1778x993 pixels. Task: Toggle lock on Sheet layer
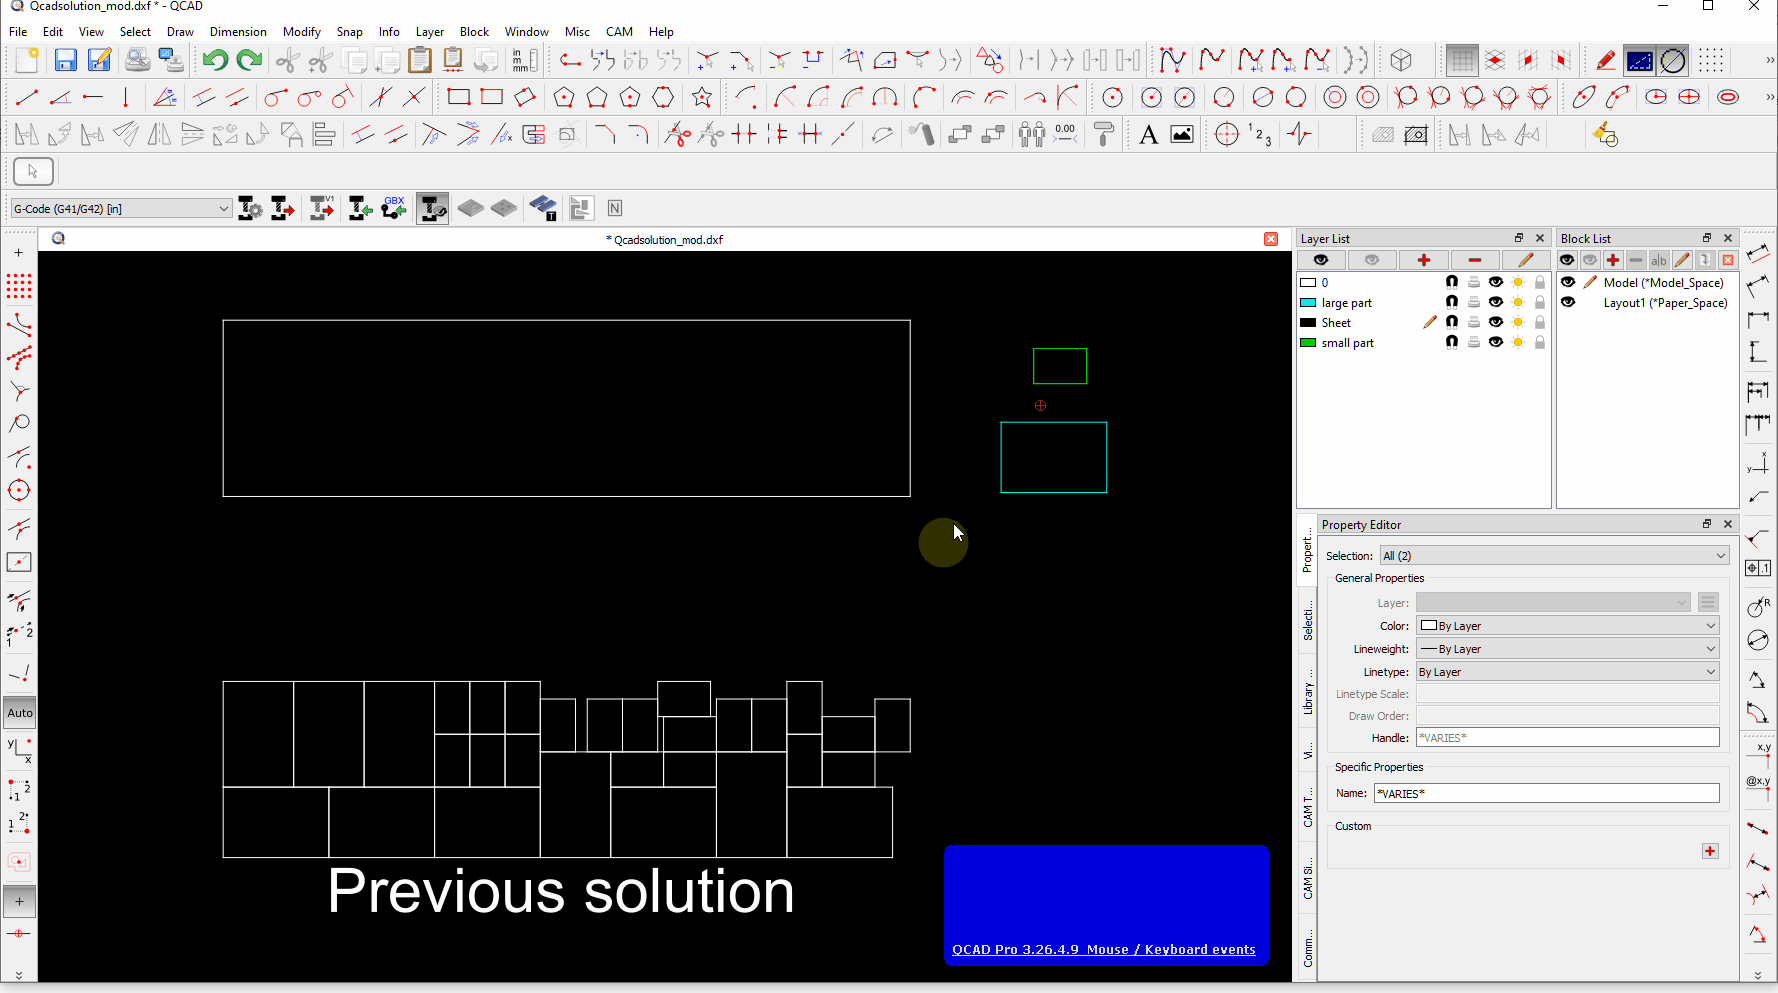[x=1539, y=322]
